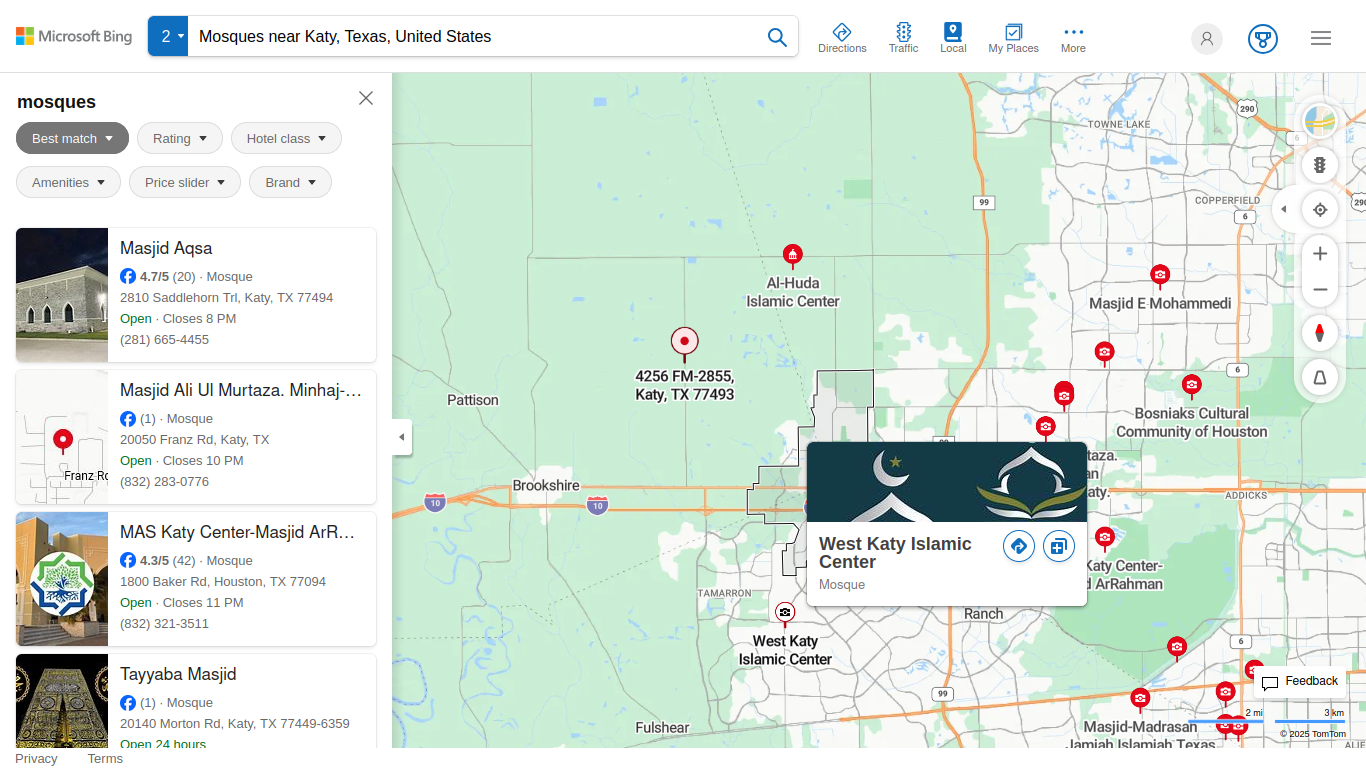Open the Privacy link
The height and width of the screenshot is (768, 1366).
pyautogui.click(x=36, y=759)
